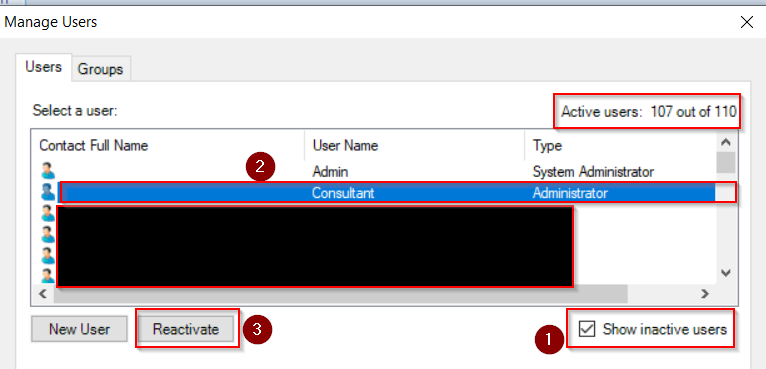766x369 pixels.
Task: Click Active users 107 out of 110 text
Action: coord(648,112)
